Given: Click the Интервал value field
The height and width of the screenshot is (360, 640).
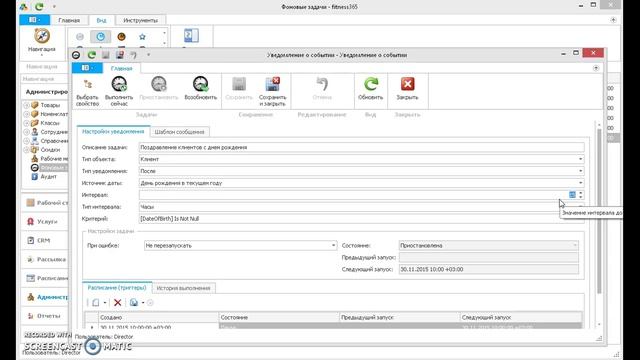Looking at the screenshot, I should (353, 195).
